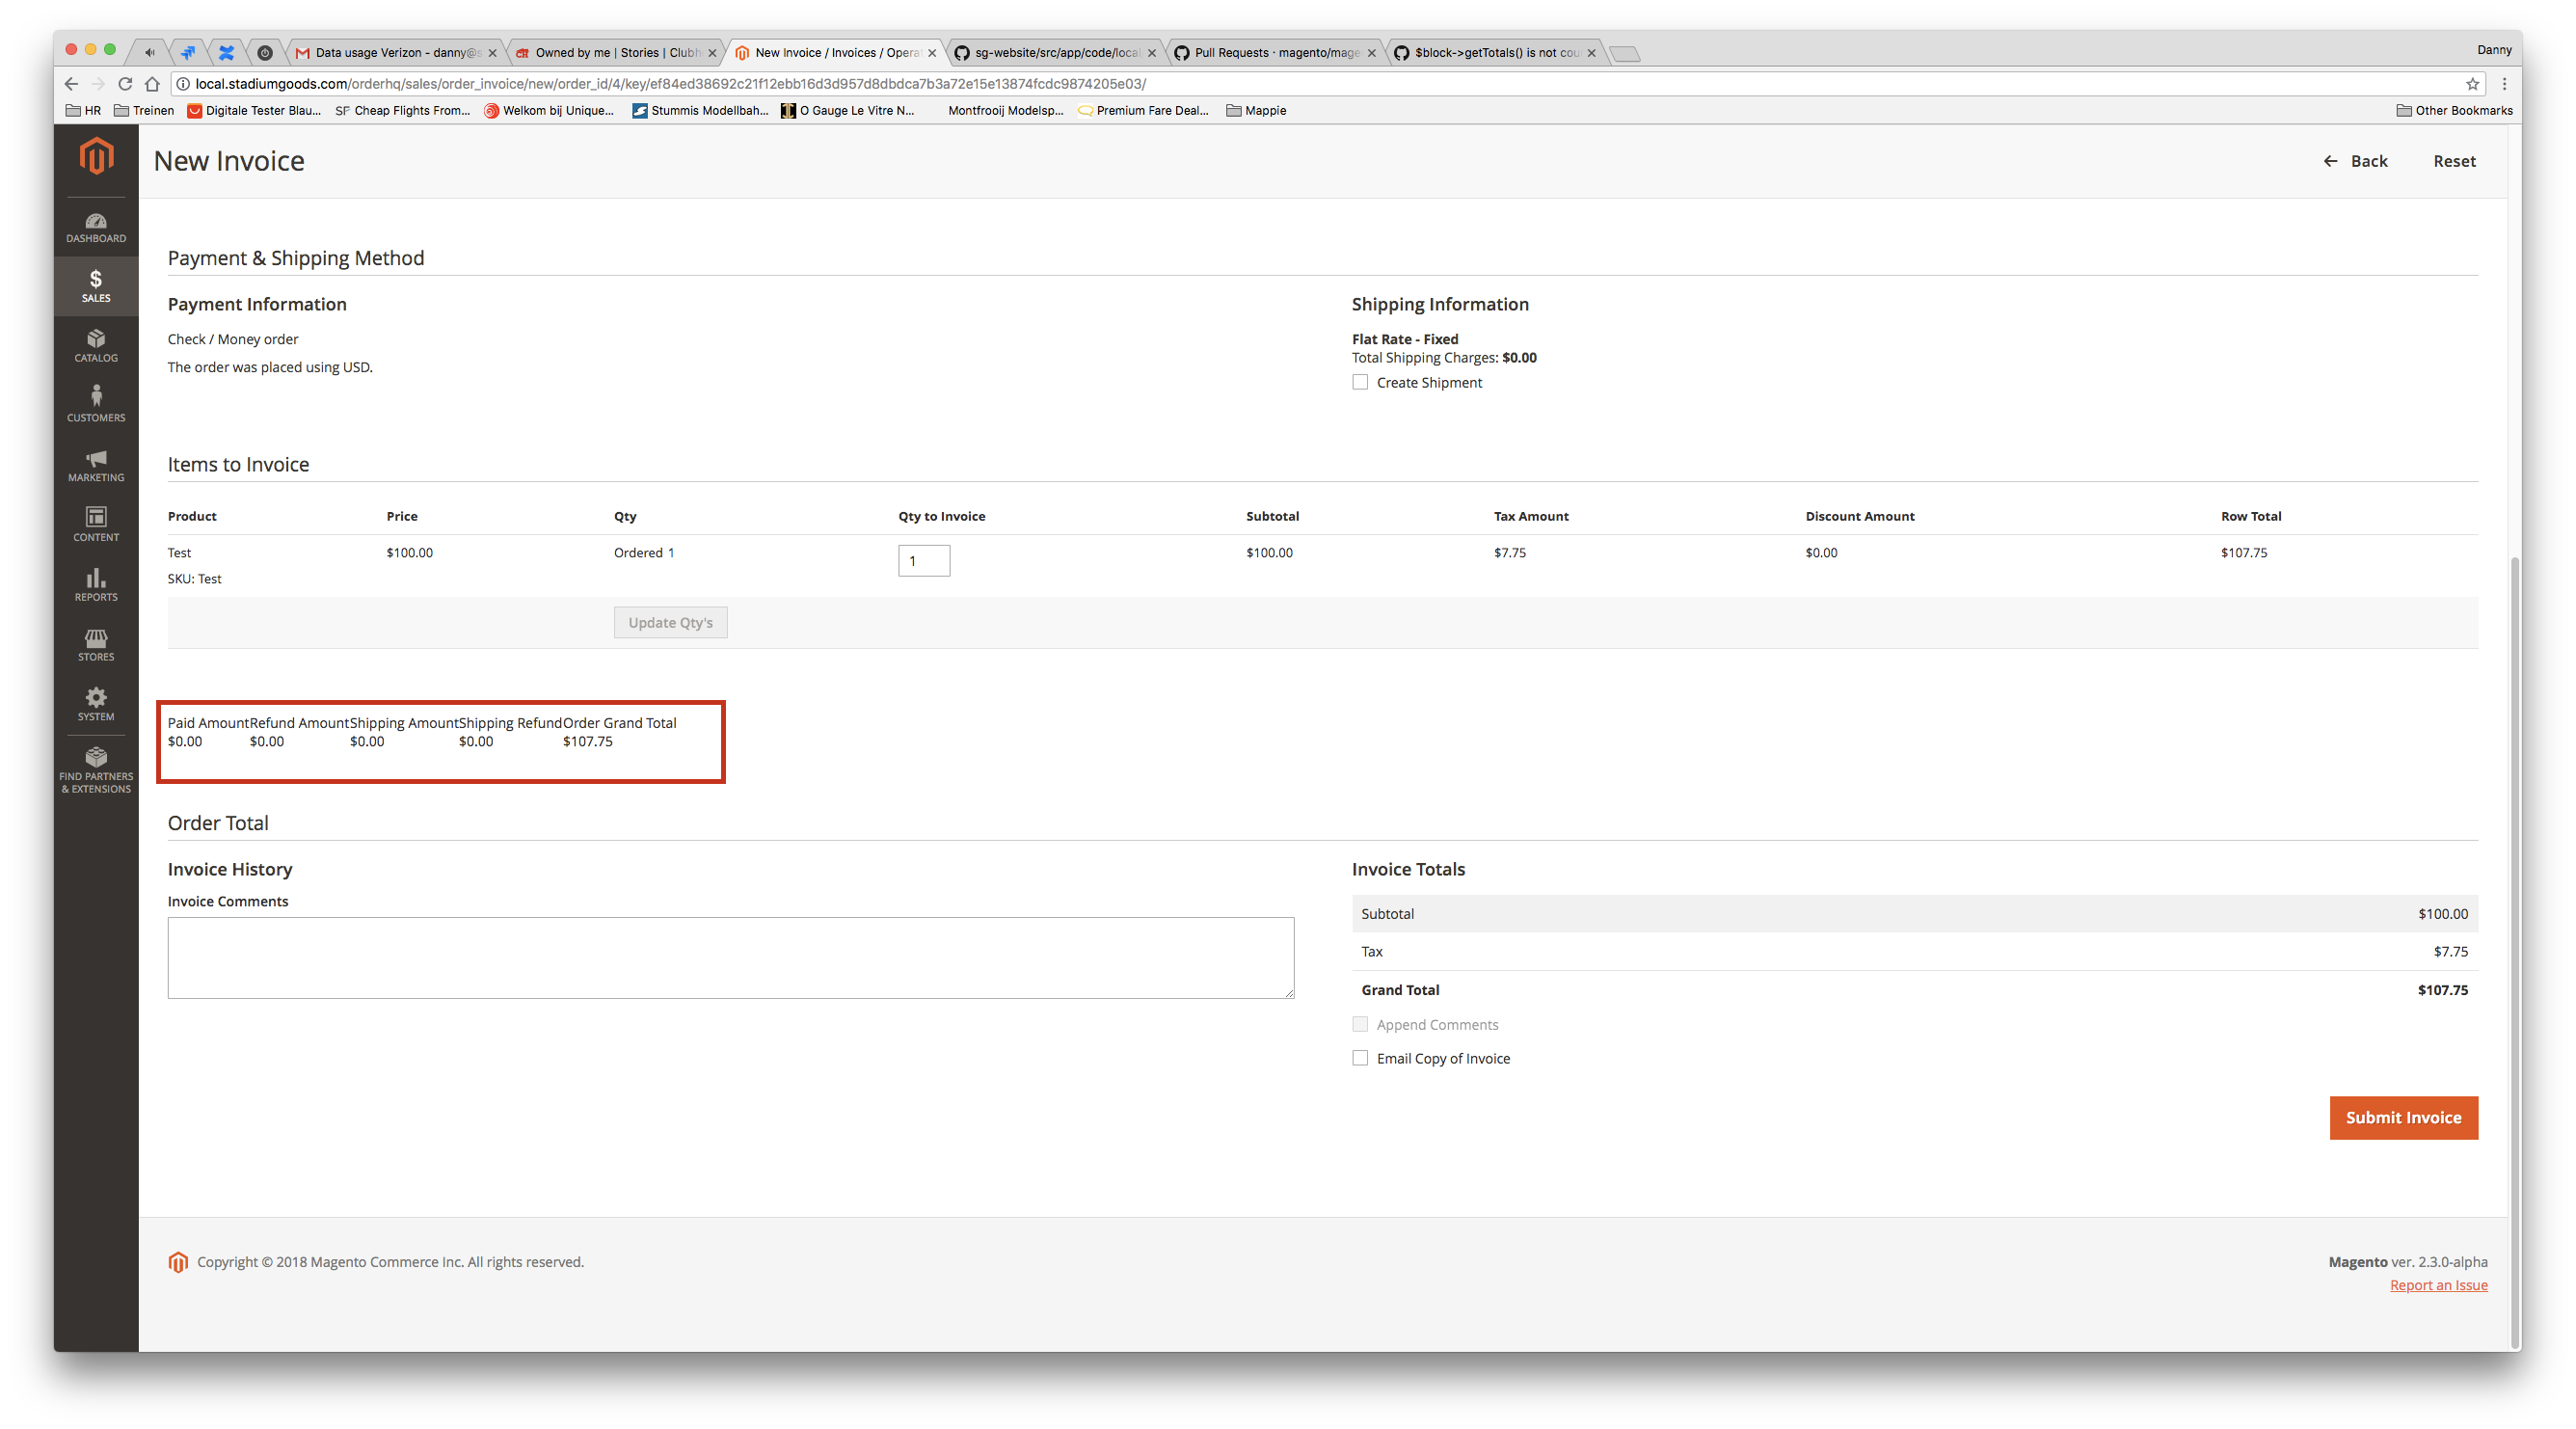This screenshot has height=1429, width=2576.
Task: Open Welkom bij Unique bookmark
Action: coord(549,111)
